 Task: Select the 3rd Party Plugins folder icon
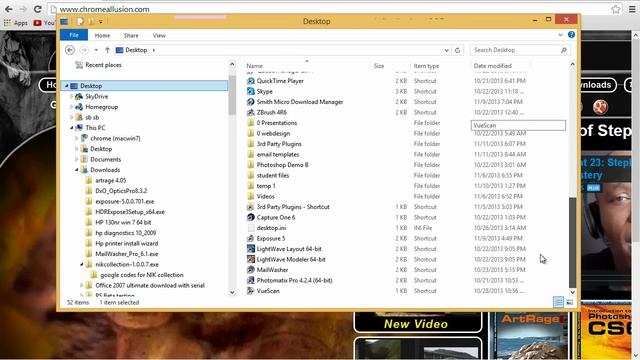[x=251, y=144]
